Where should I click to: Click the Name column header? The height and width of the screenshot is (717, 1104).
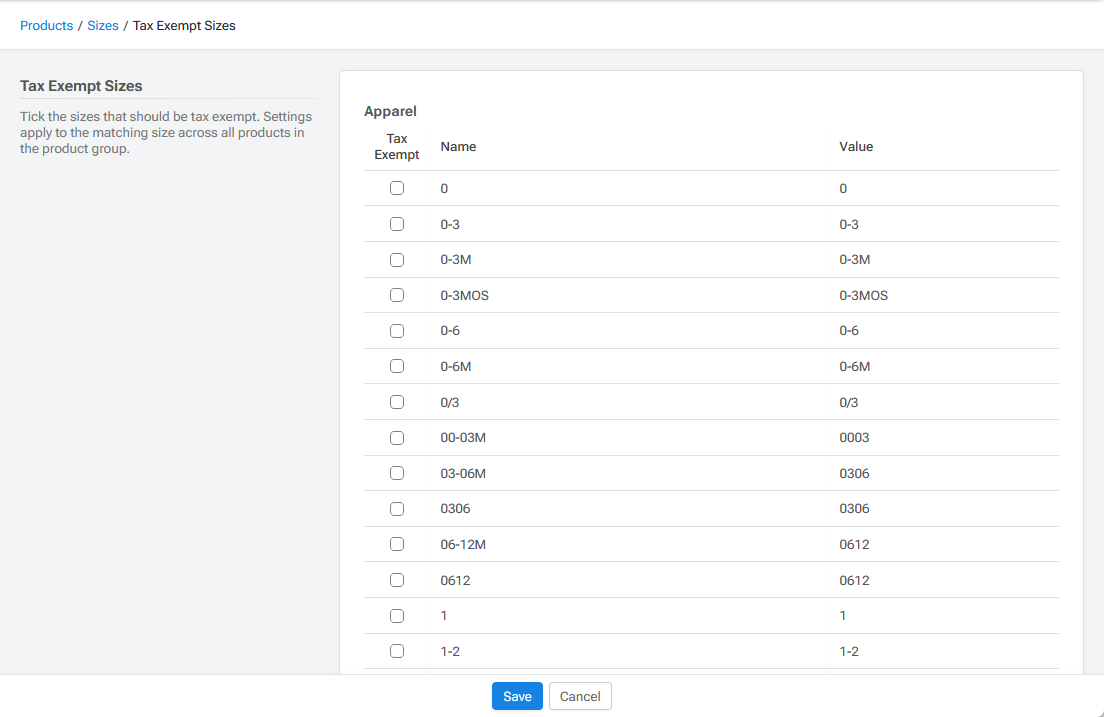click(458, 146)
